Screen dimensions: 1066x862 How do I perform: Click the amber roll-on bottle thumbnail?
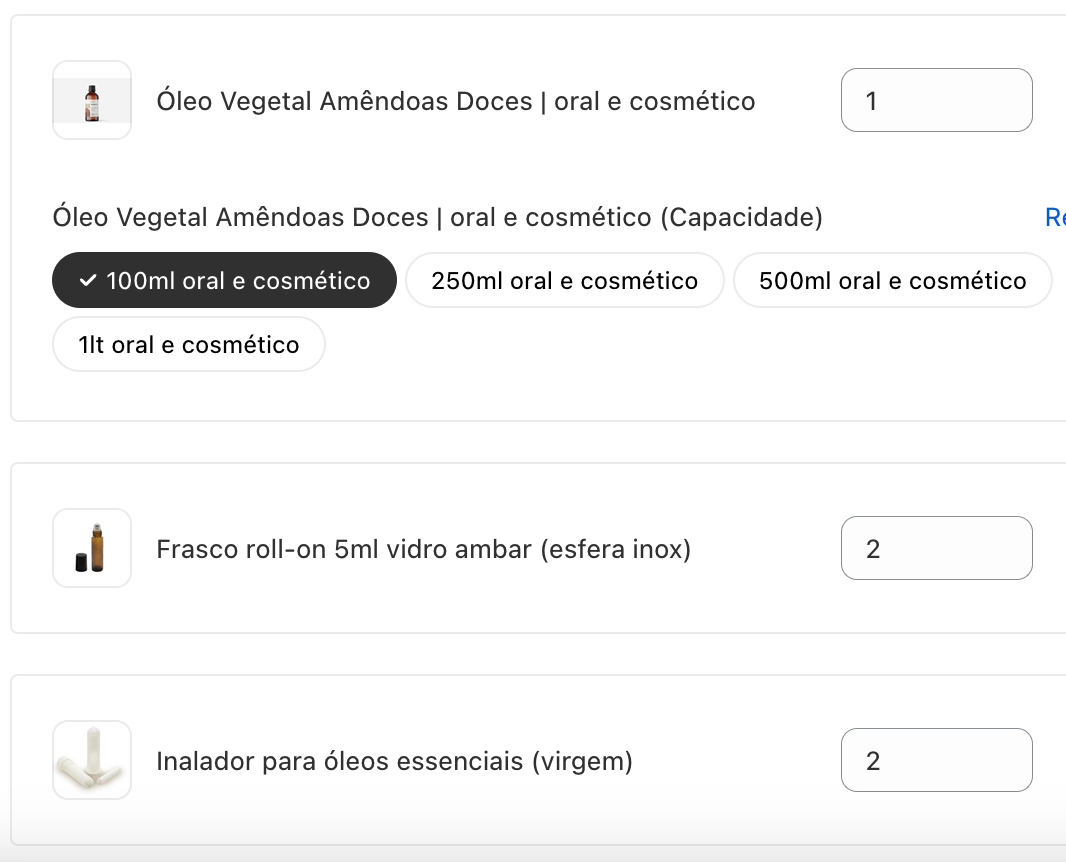pos(92,548)
